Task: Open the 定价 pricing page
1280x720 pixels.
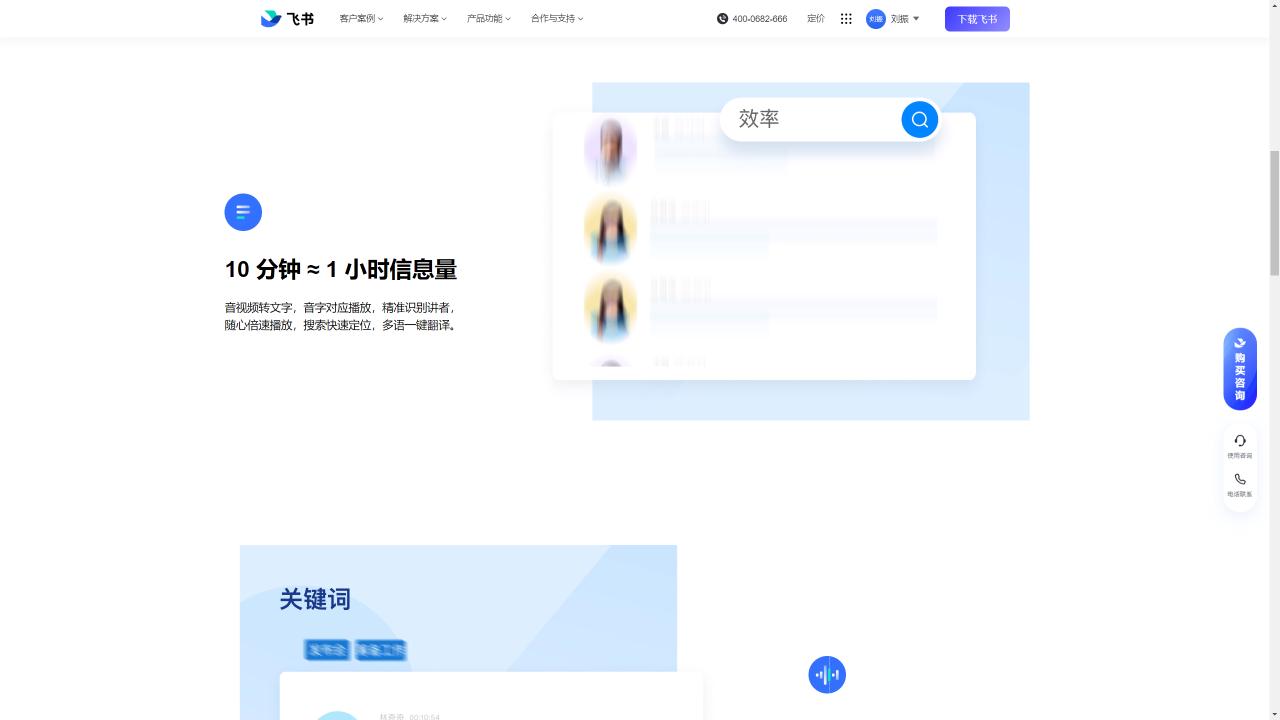Action: pyautogui.click(x=816, y=18)
